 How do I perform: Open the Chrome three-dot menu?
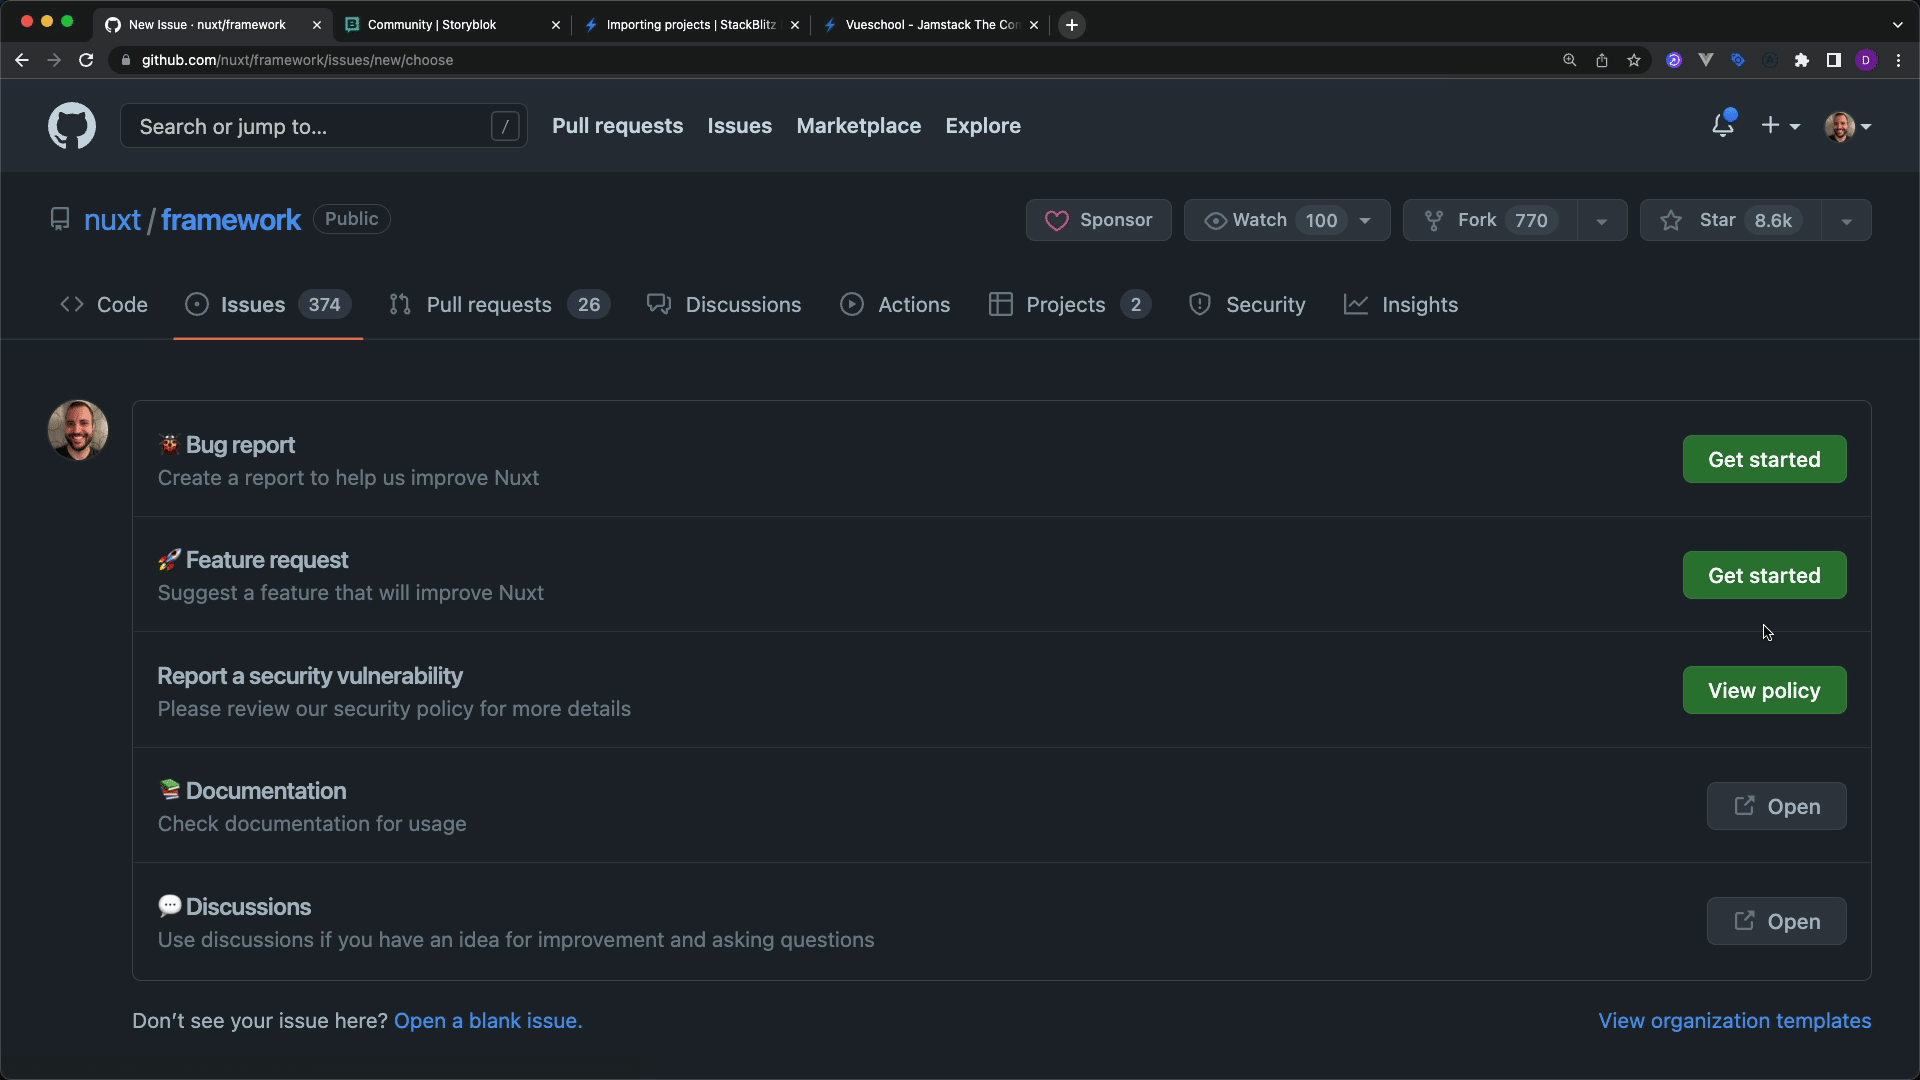1898,60
